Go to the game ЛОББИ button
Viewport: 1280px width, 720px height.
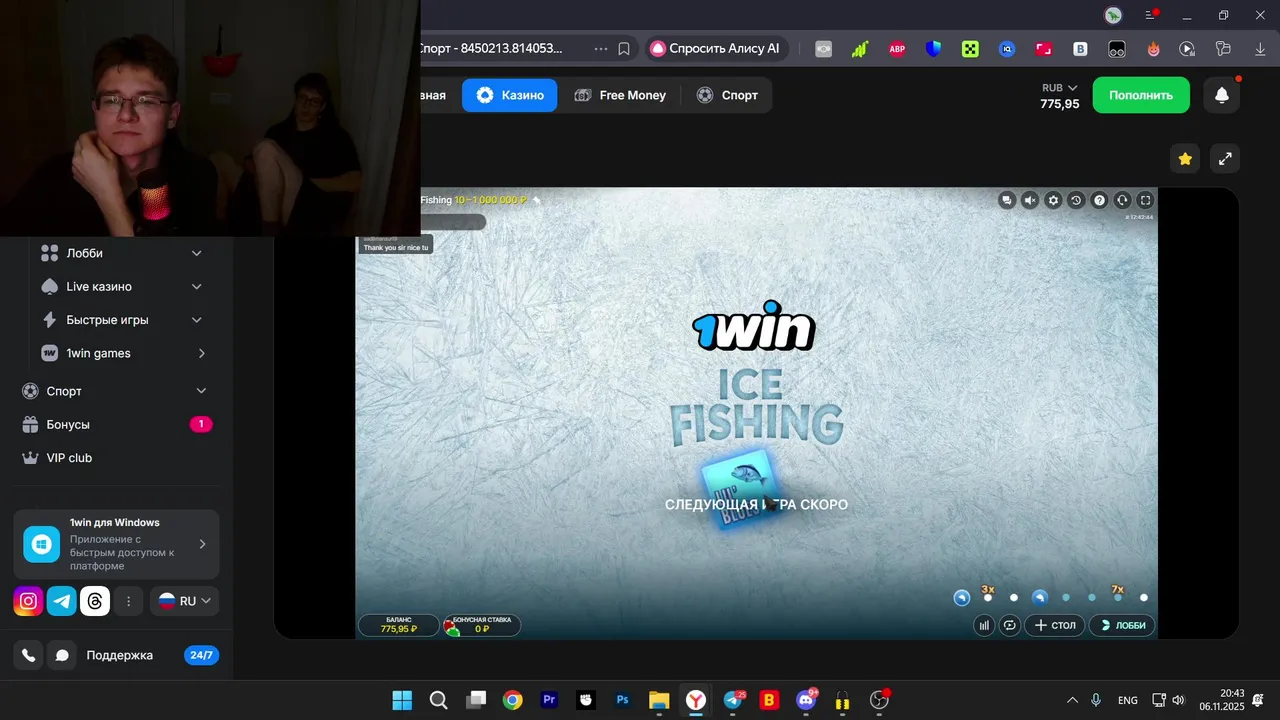coord(1123,625)
